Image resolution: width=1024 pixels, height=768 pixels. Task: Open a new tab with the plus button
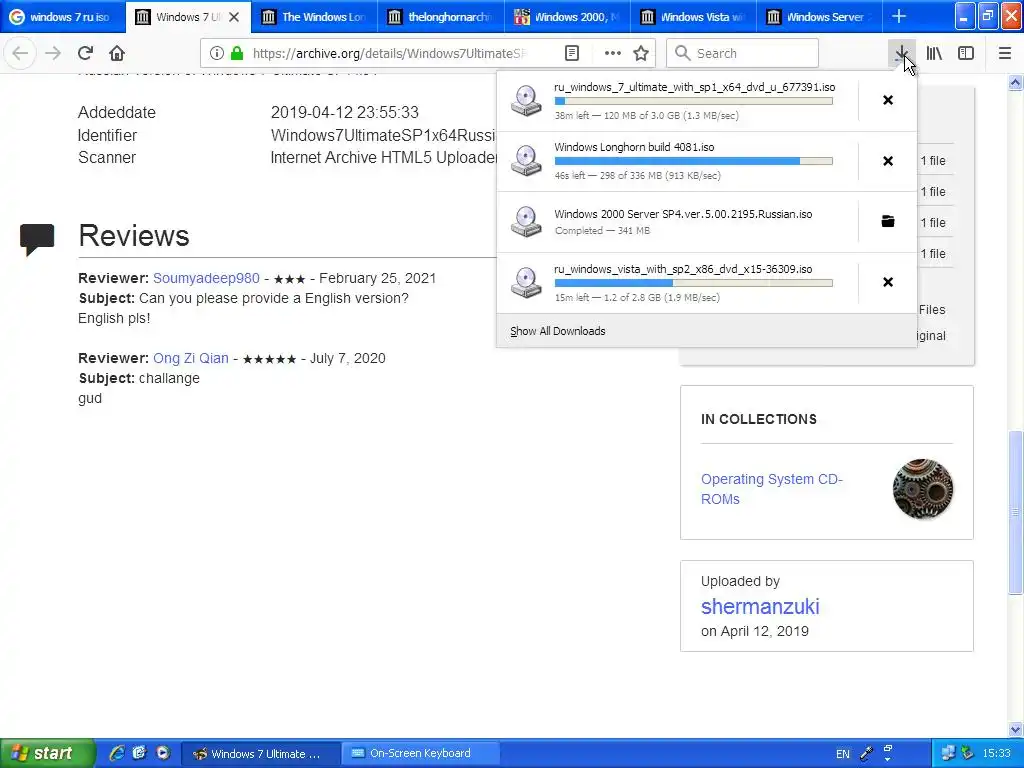point(899,16)
